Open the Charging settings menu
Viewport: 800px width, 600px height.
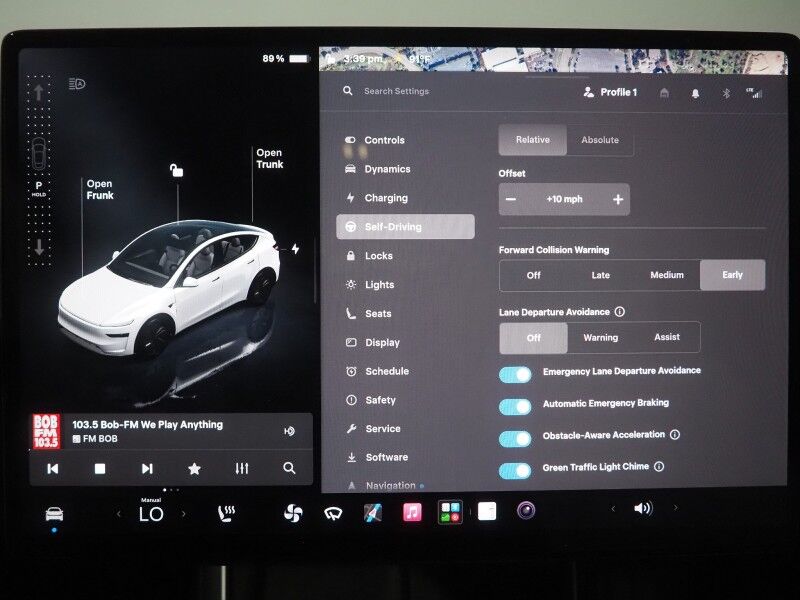[x=377, y=198]
